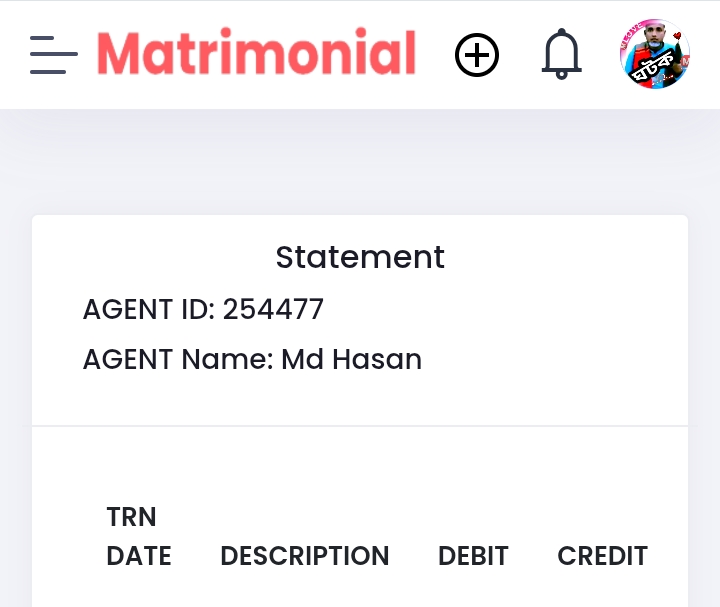Viewport: 720px width, 607px height.
Task: Click the DEBIT column header
Action: pos(473,556)
